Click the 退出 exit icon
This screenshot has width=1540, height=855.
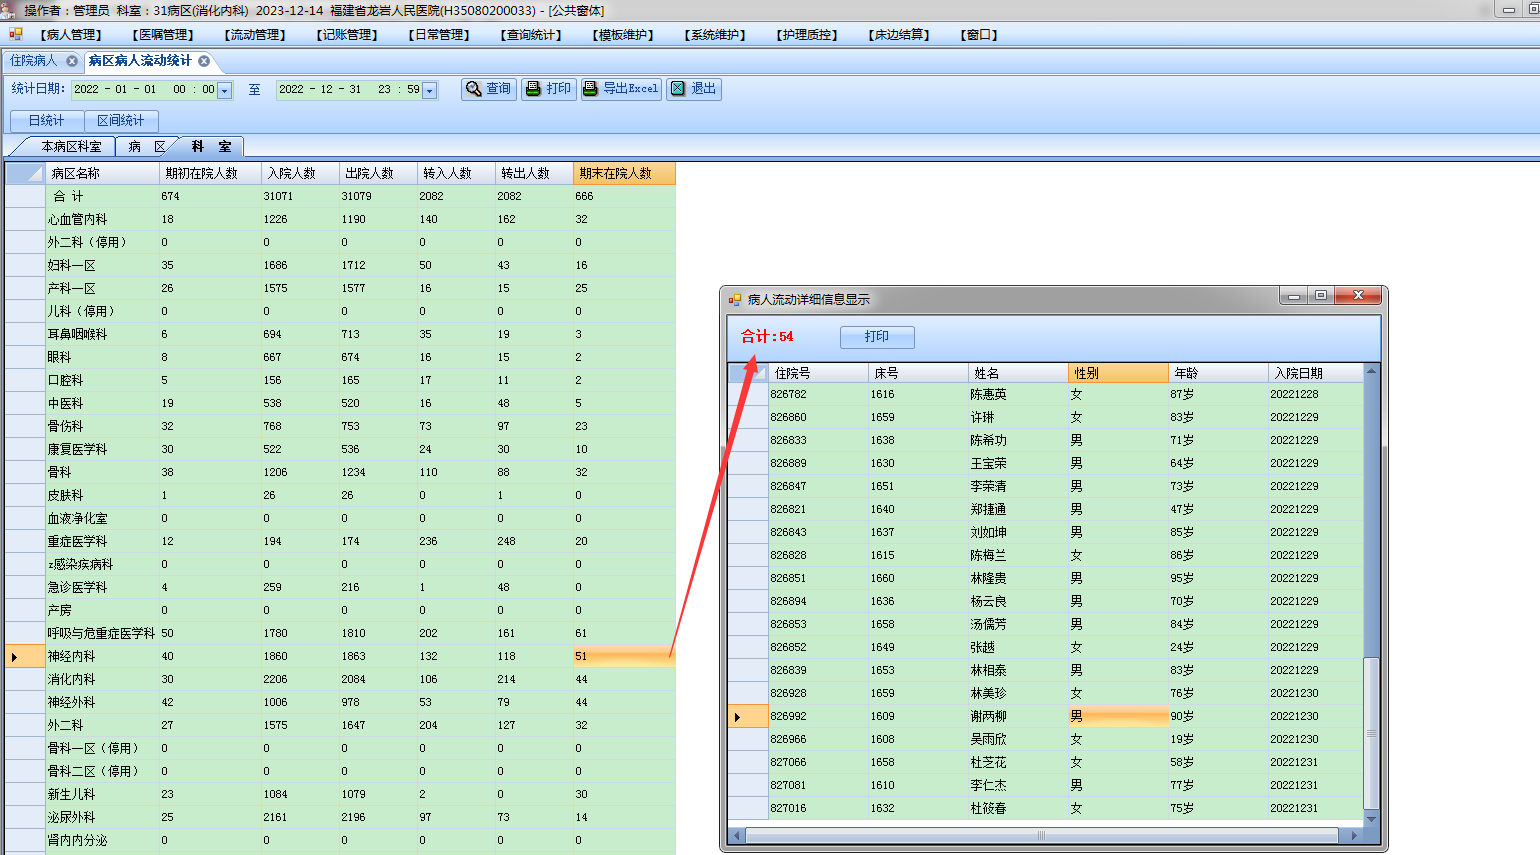pos(678,89)
